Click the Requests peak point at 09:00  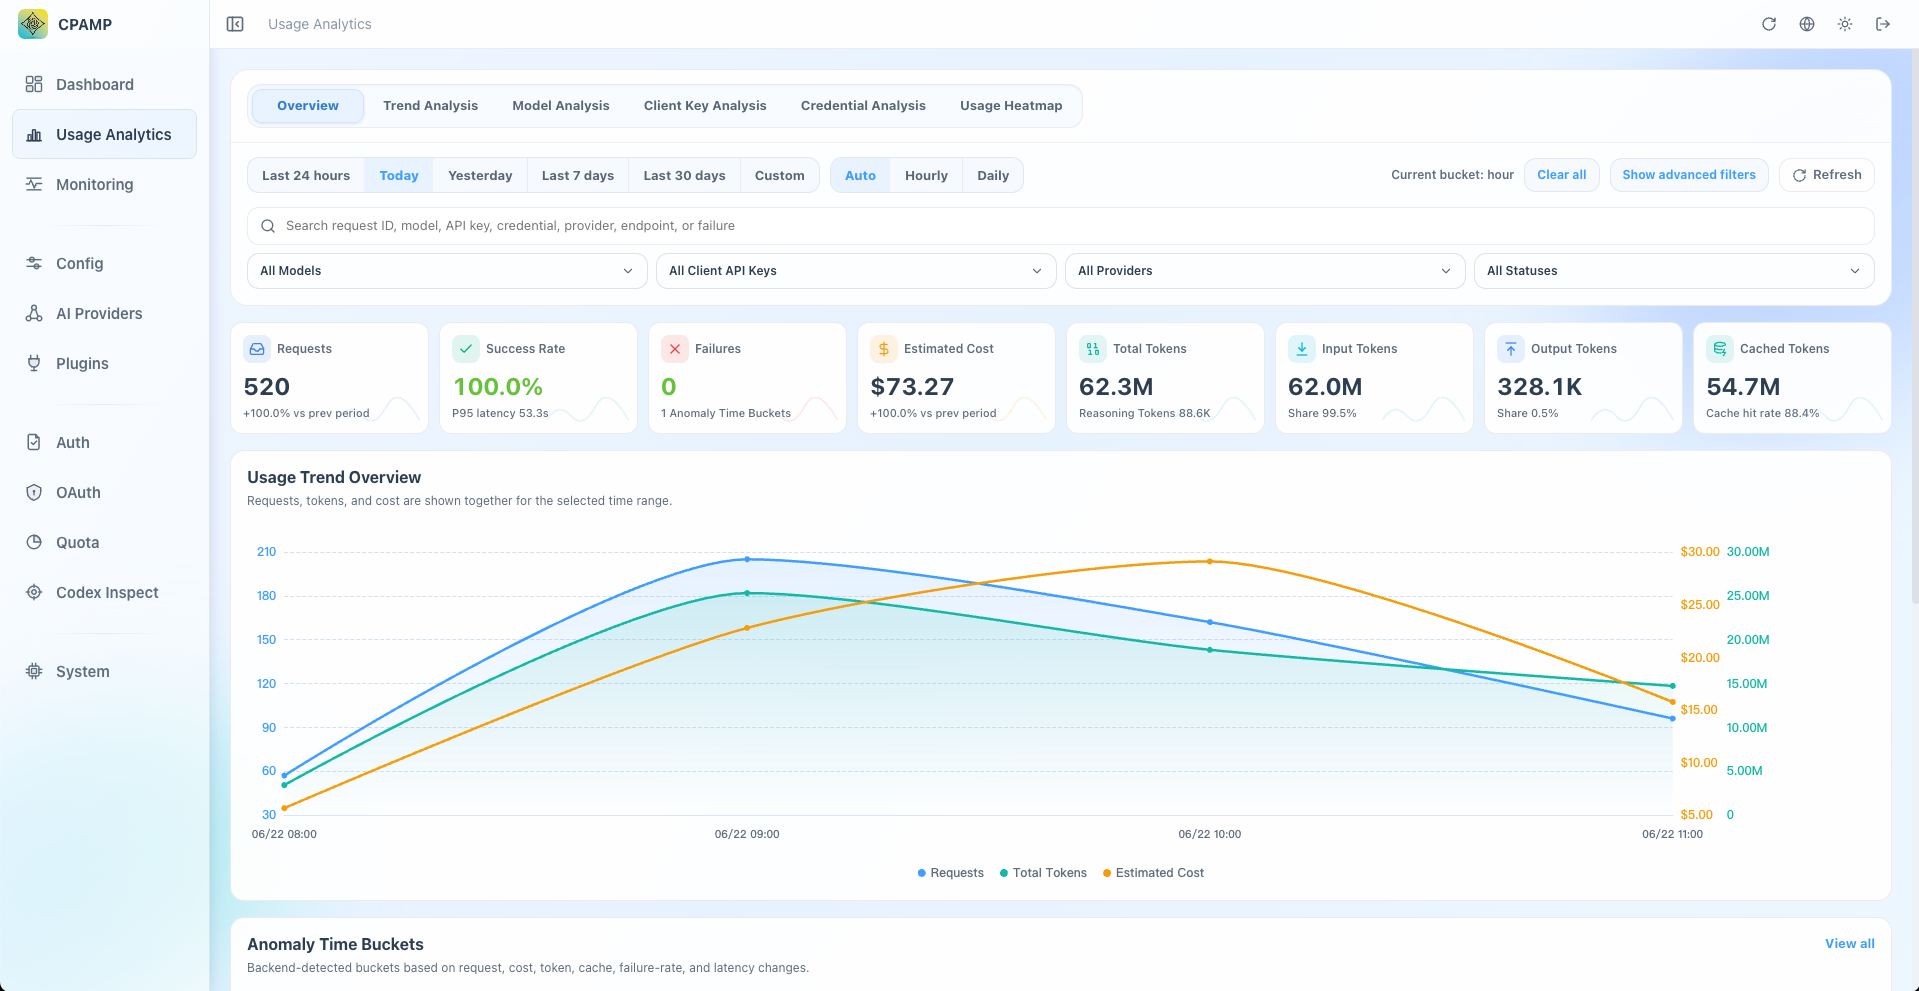(747, 559)
